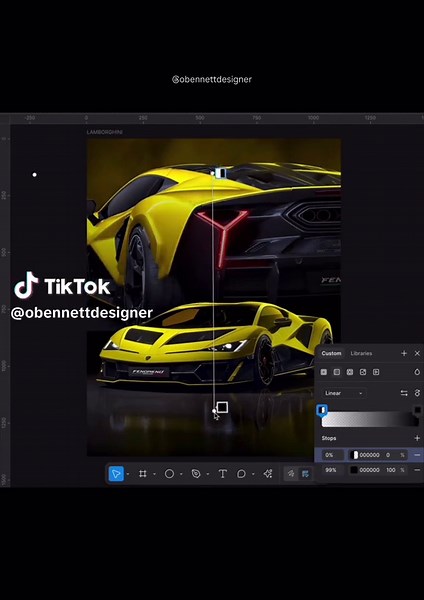Viewport: 424px width, 600px height.
Task: Open the Linear gradient type dropdown
Action: 344,393
